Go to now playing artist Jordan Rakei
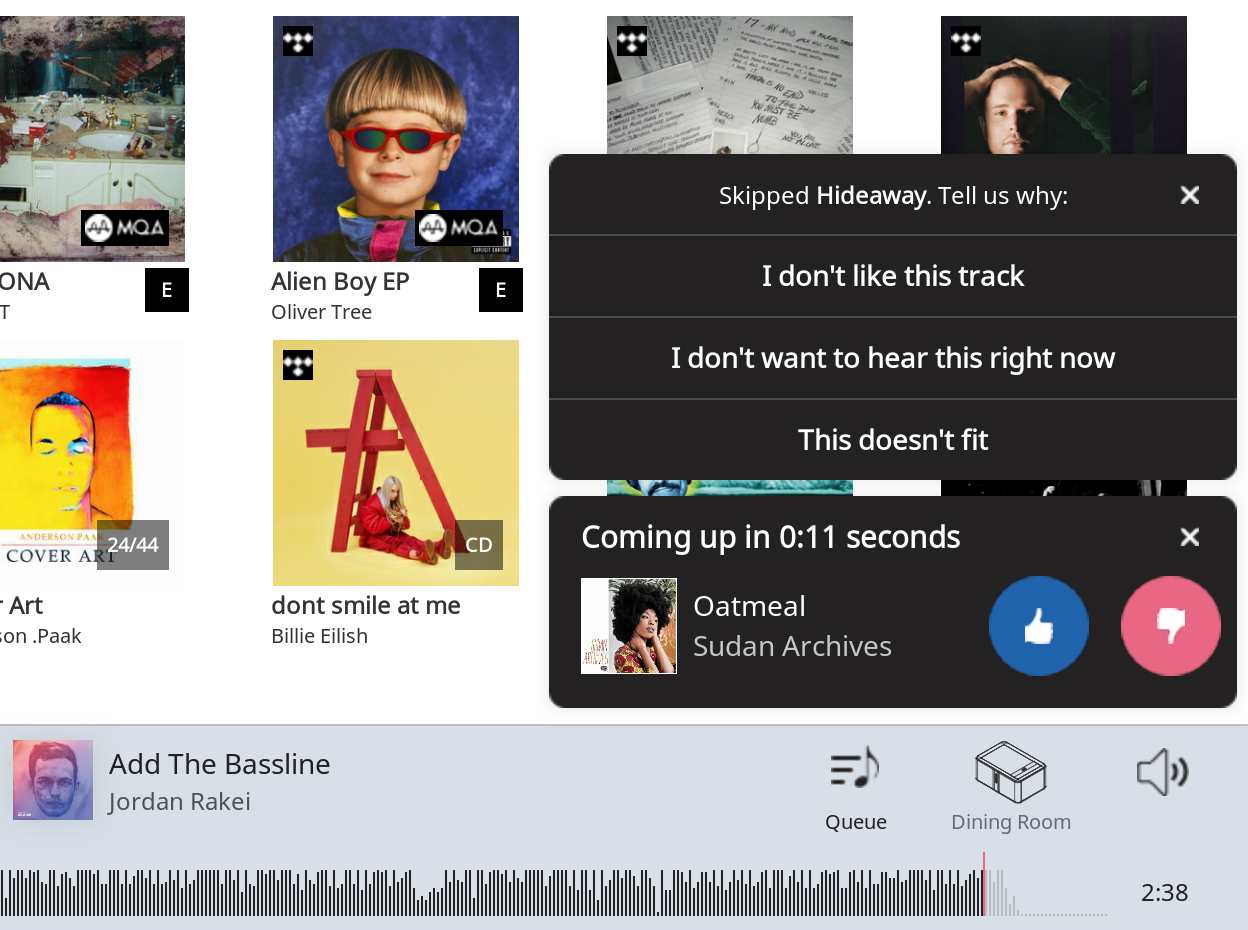This screenshot has height=930, width=1248. (x=179, y=802)
